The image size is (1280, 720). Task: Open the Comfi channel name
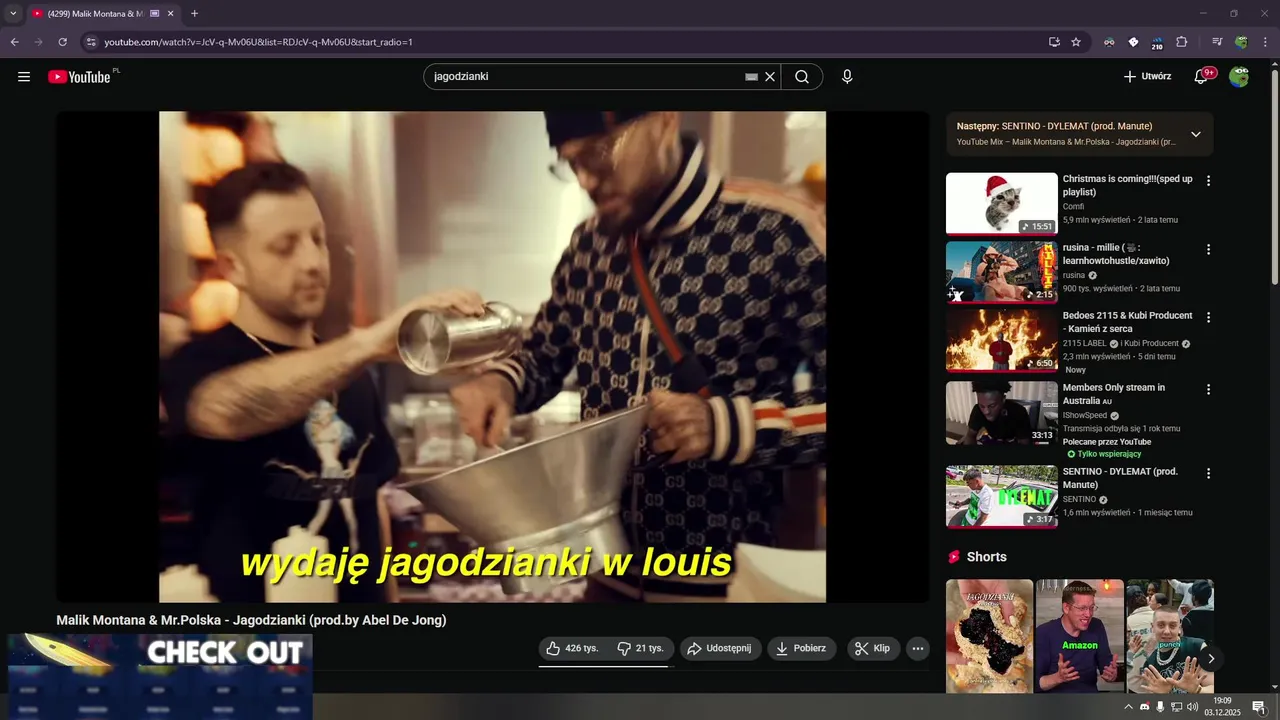pos(1073,207)
